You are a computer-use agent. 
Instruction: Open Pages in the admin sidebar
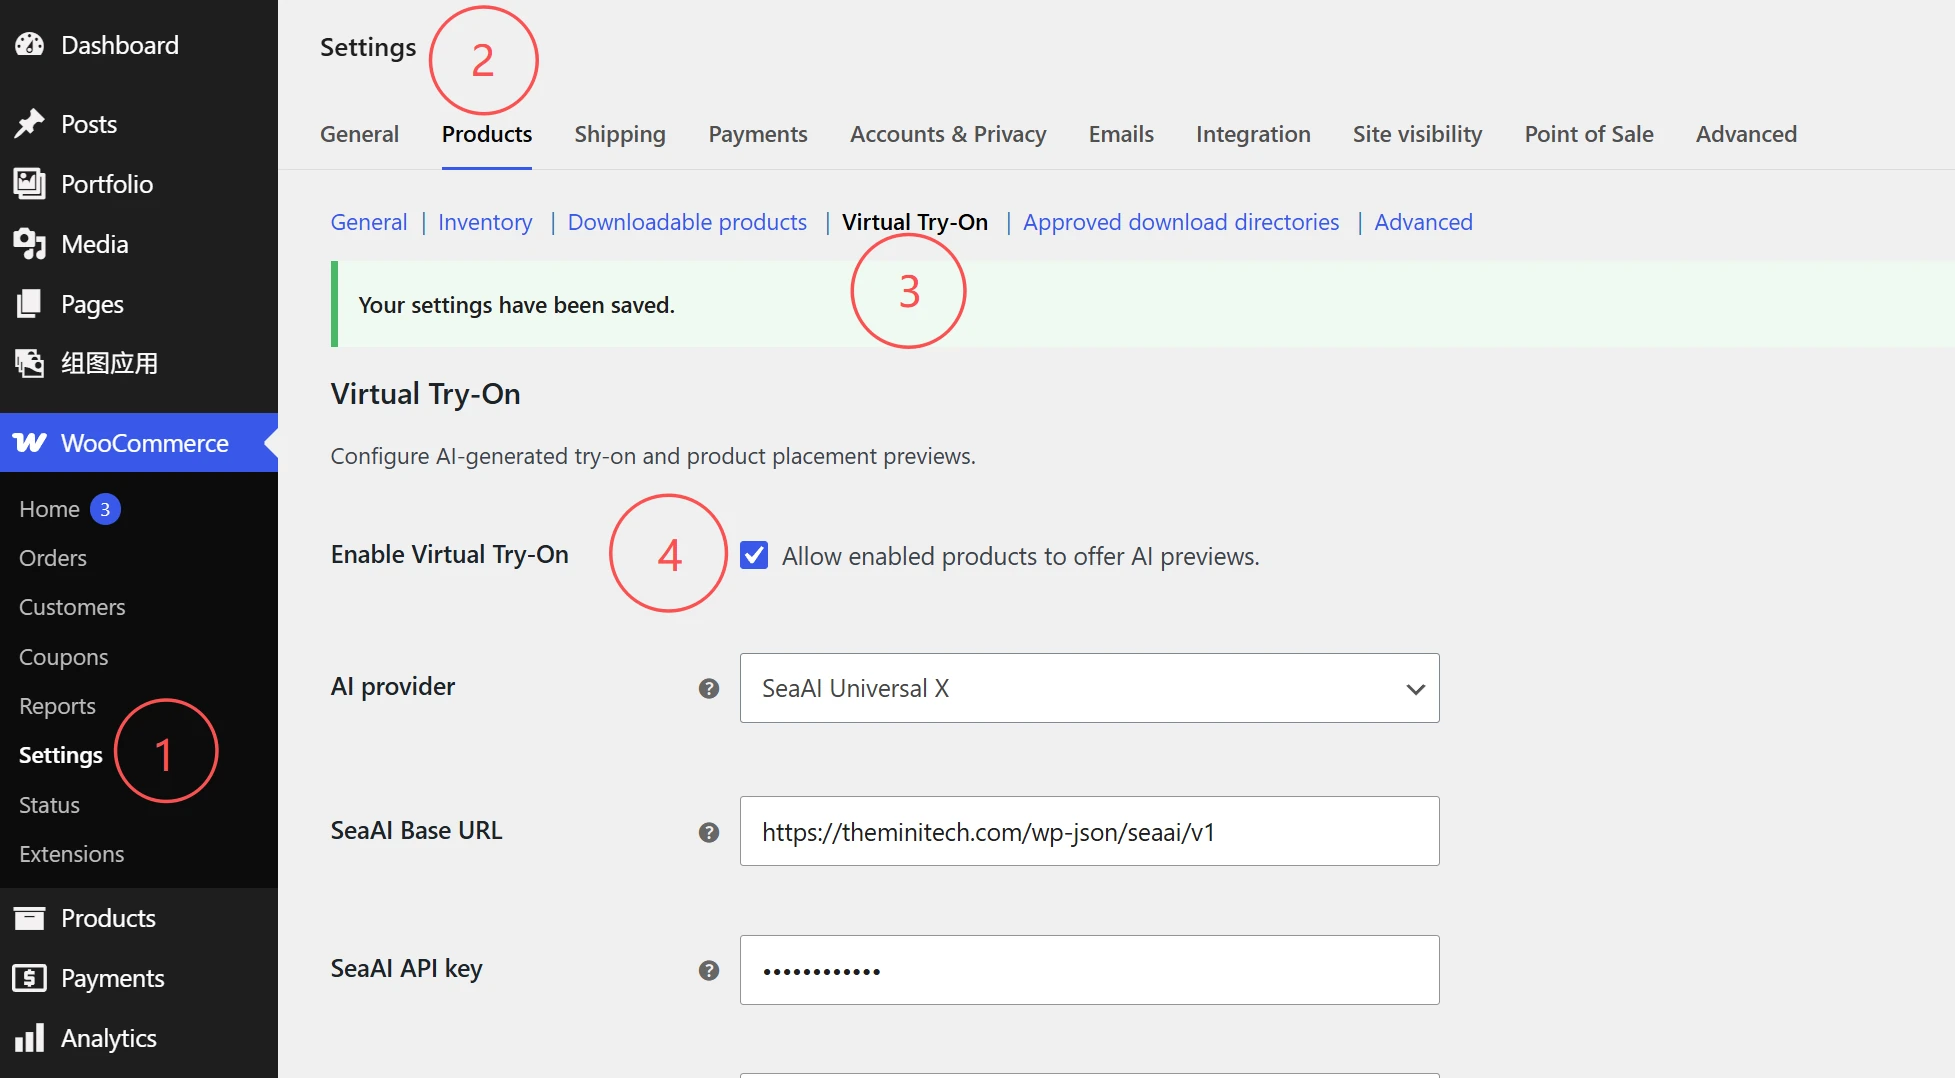pos(92,304)
